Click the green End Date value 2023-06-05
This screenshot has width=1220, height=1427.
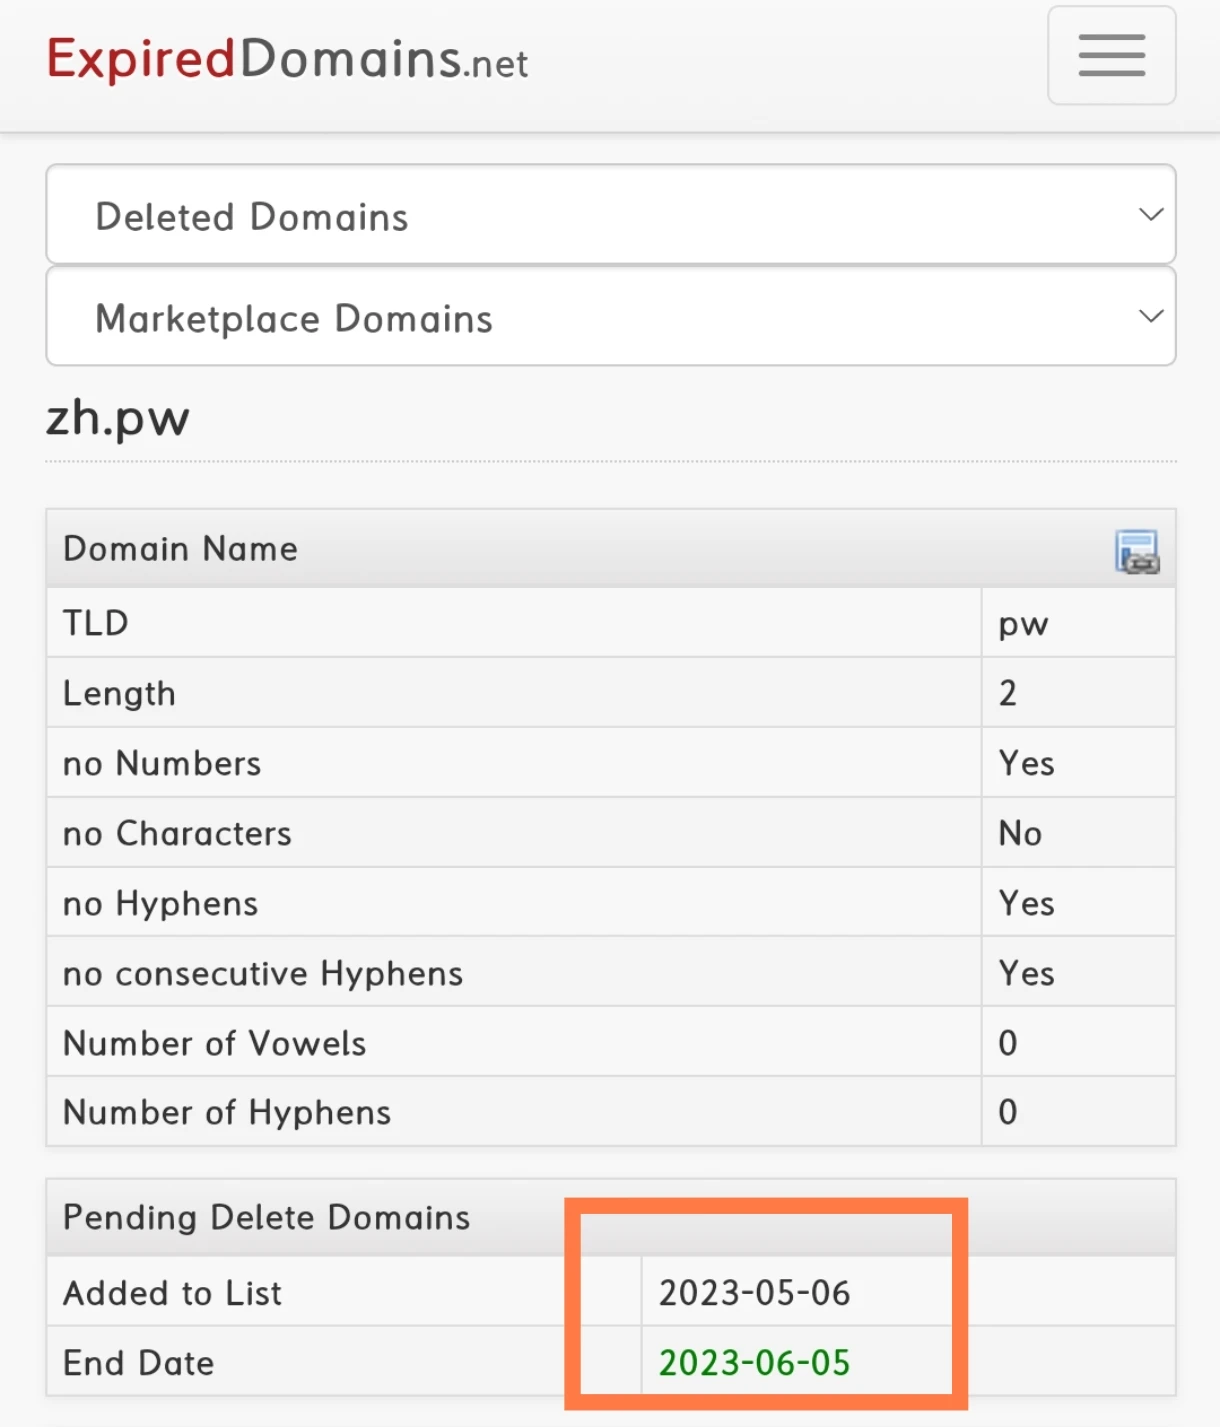pyautogui.click(x=754, y=1363)
